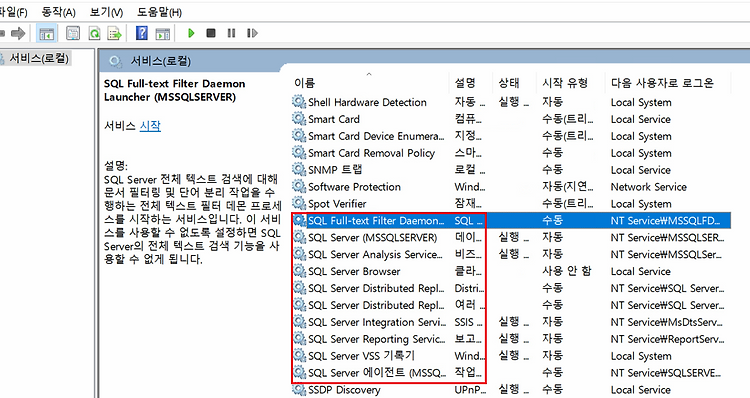Viewport: 750px width, 398px height.
Task: Click the Restart Service toolbar icon
Action: click(252, 33)
